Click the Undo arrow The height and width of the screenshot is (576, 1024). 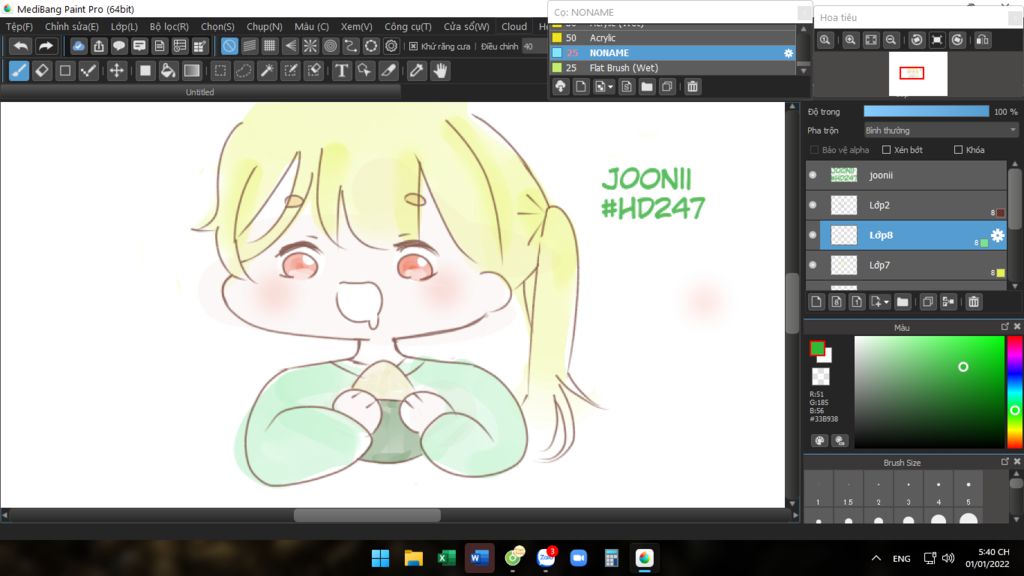[x=21, y=46]
